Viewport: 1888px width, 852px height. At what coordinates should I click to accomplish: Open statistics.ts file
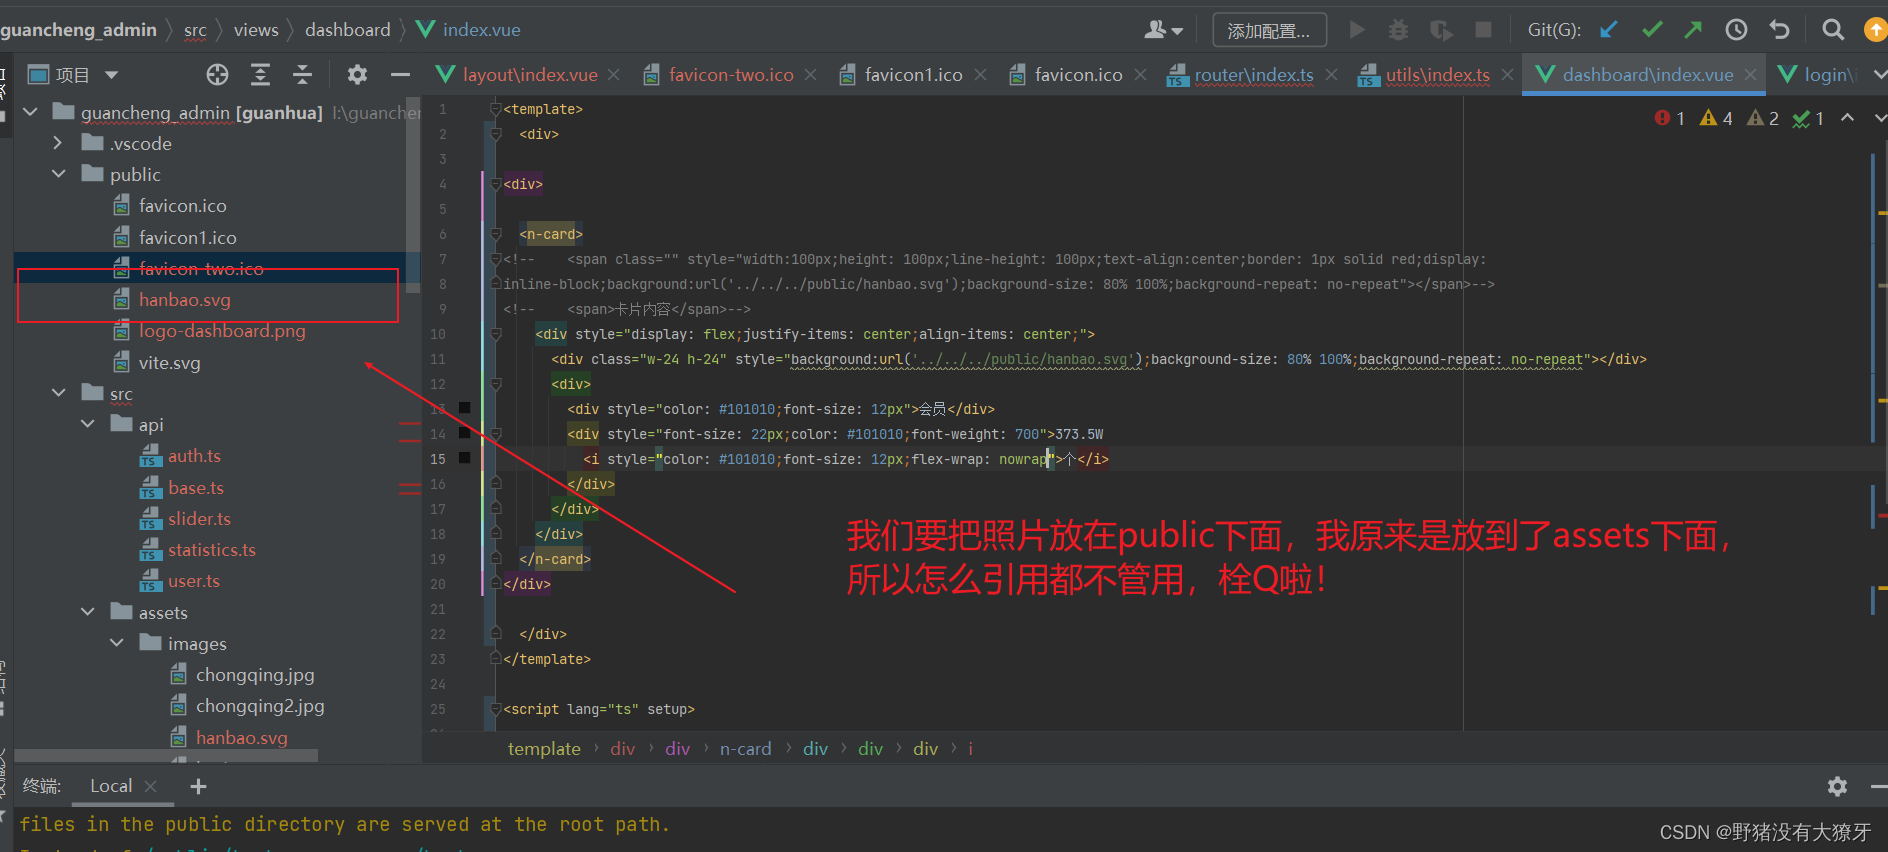tap(211, 550)
